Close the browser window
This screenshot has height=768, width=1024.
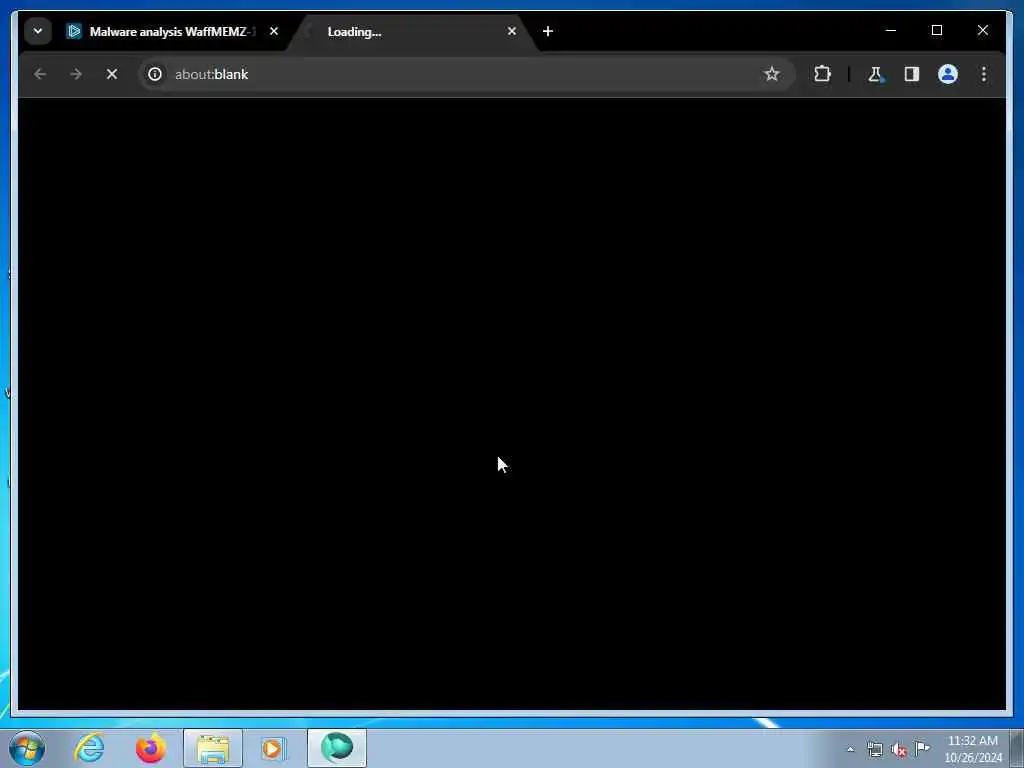(x=983, y=31)
